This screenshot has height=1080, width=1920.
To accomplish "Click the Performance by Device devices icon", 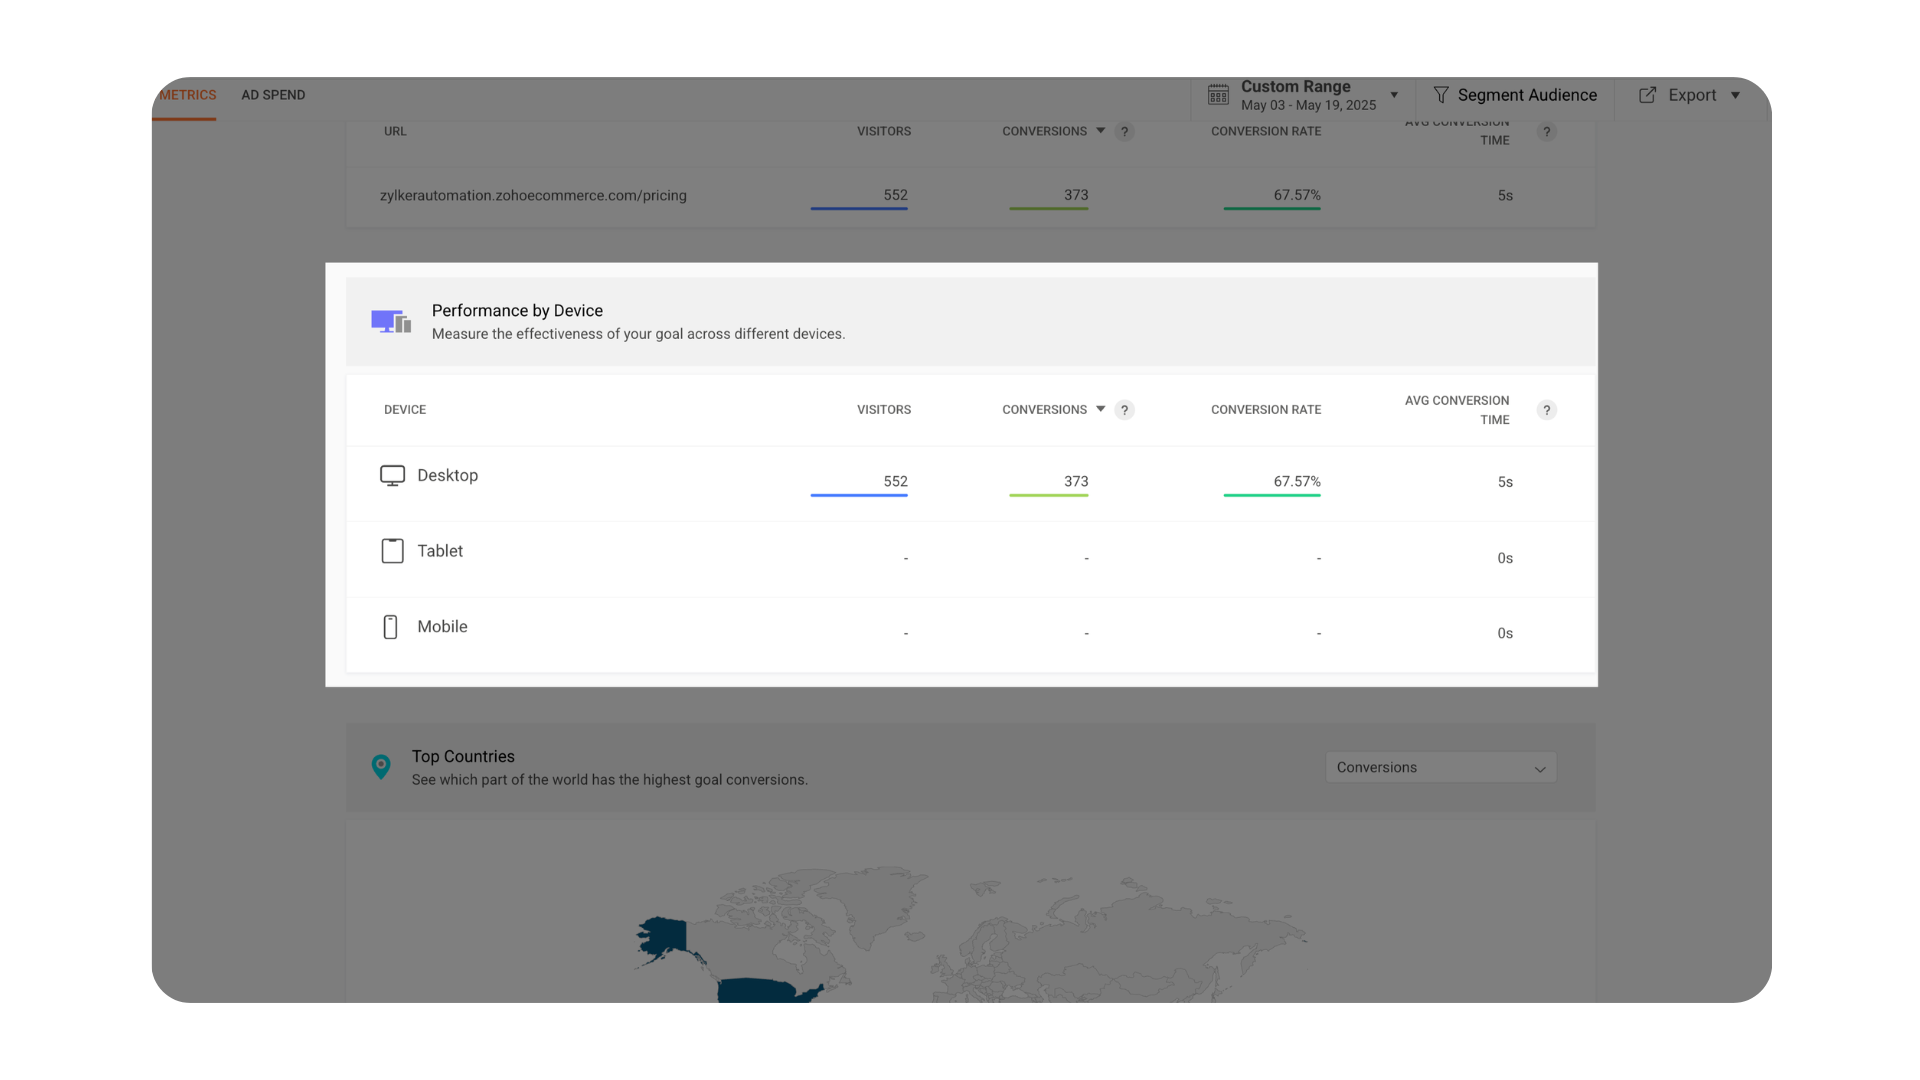I will [x=391, y=322].
